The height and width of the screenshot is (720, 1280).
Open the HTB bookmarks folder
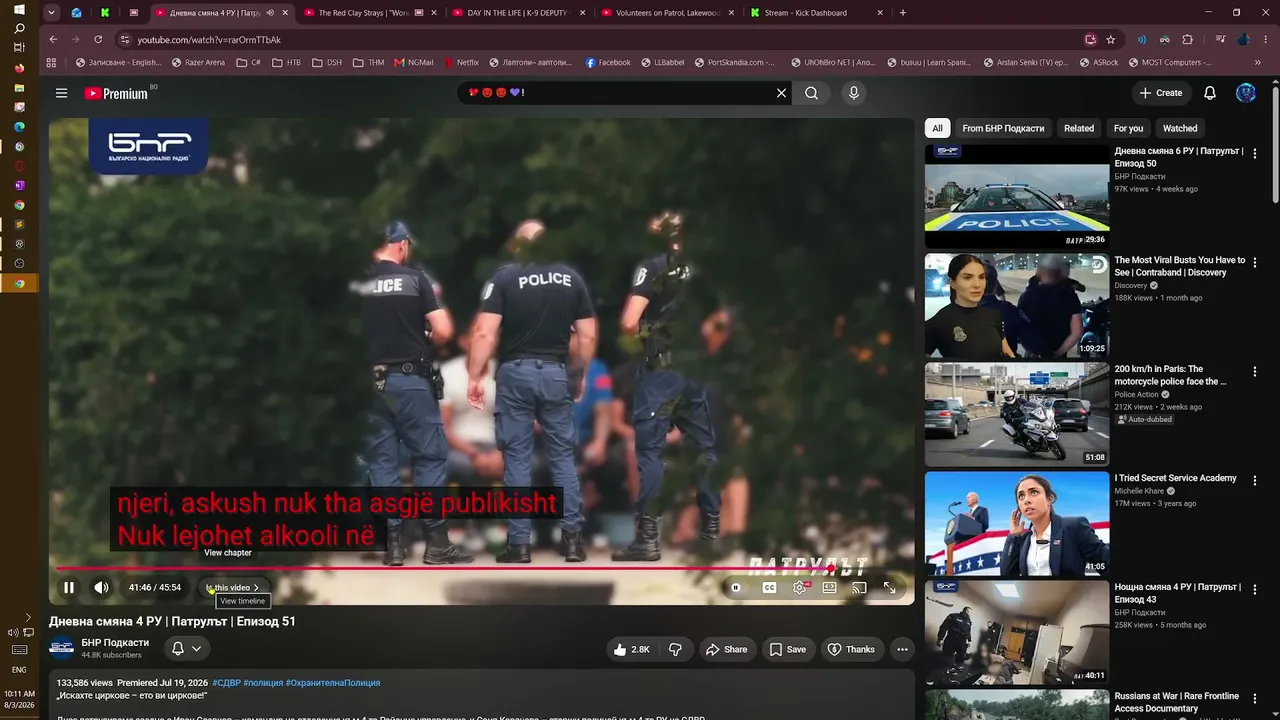286,62
